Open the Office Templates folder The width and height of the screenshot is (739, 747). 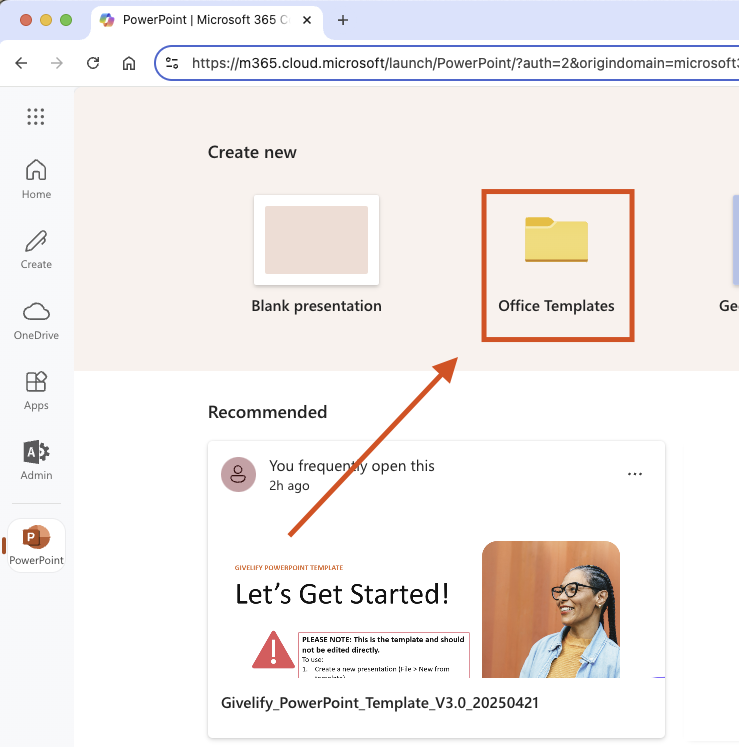557,265
